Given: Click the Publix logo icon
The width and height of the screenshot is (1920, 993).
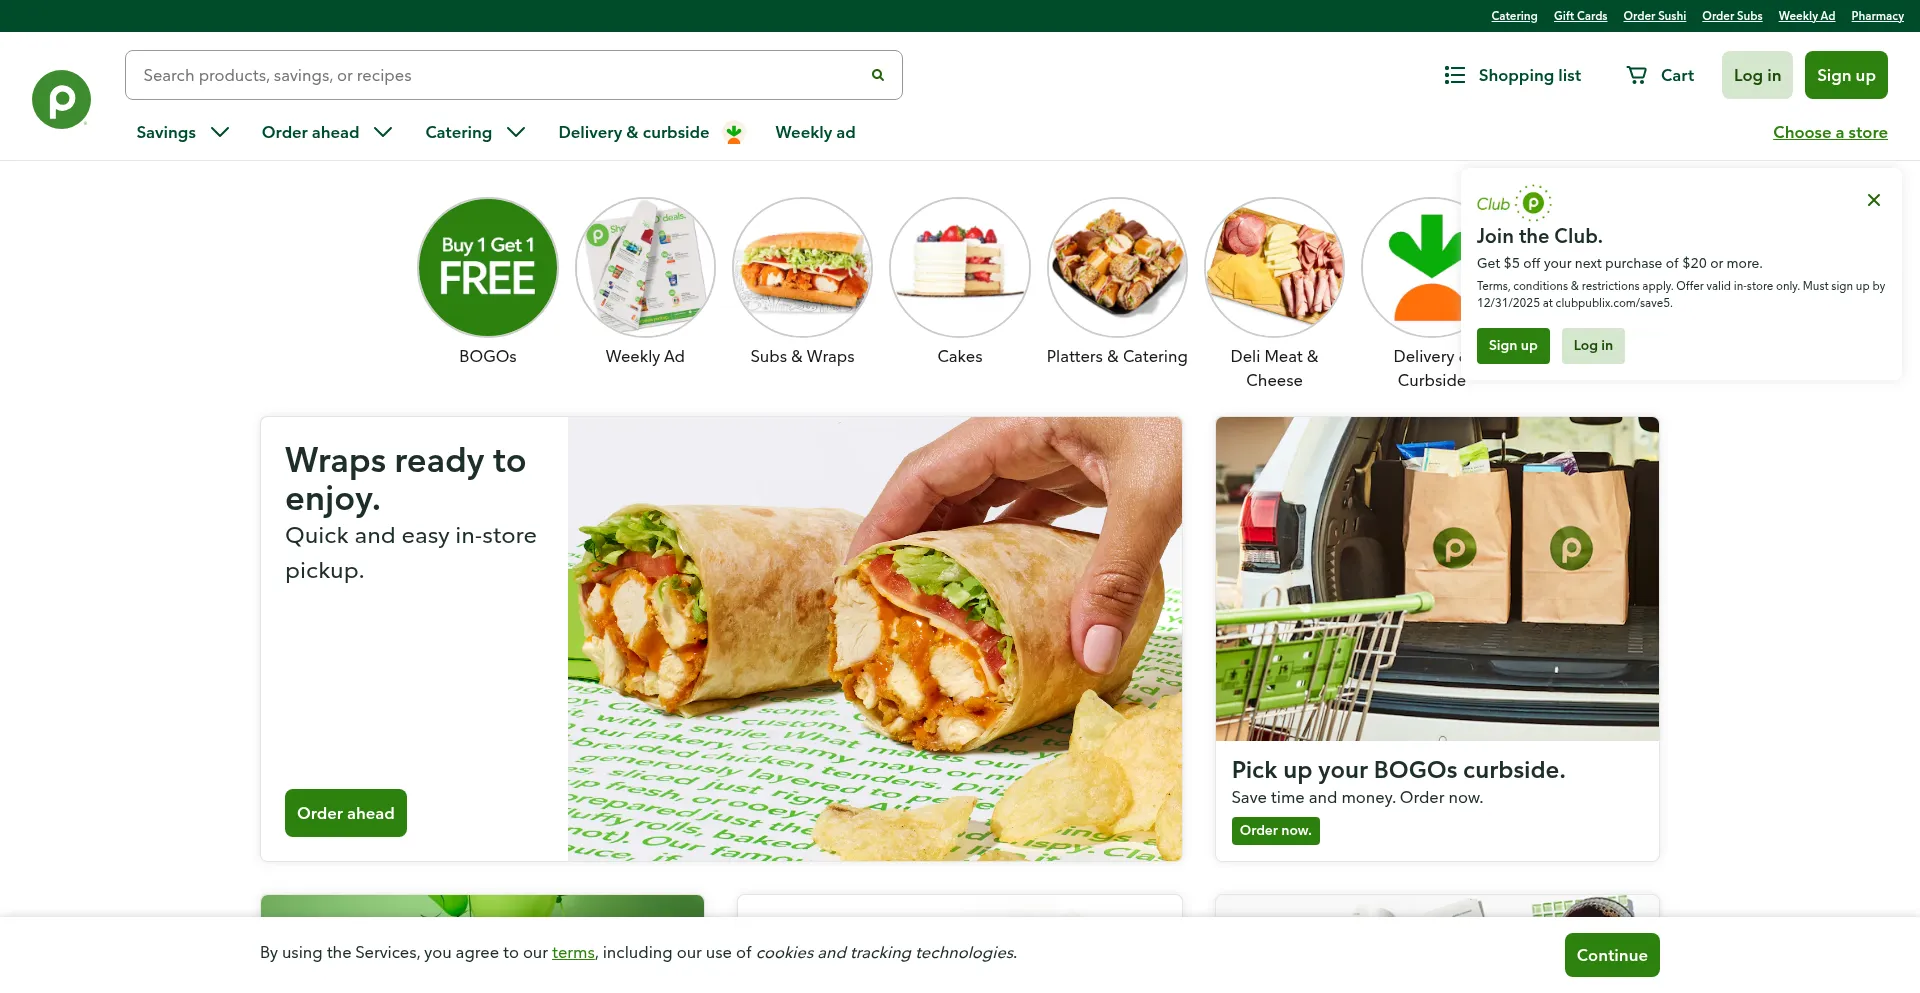Looking at the screenshot, I should 61,99.
